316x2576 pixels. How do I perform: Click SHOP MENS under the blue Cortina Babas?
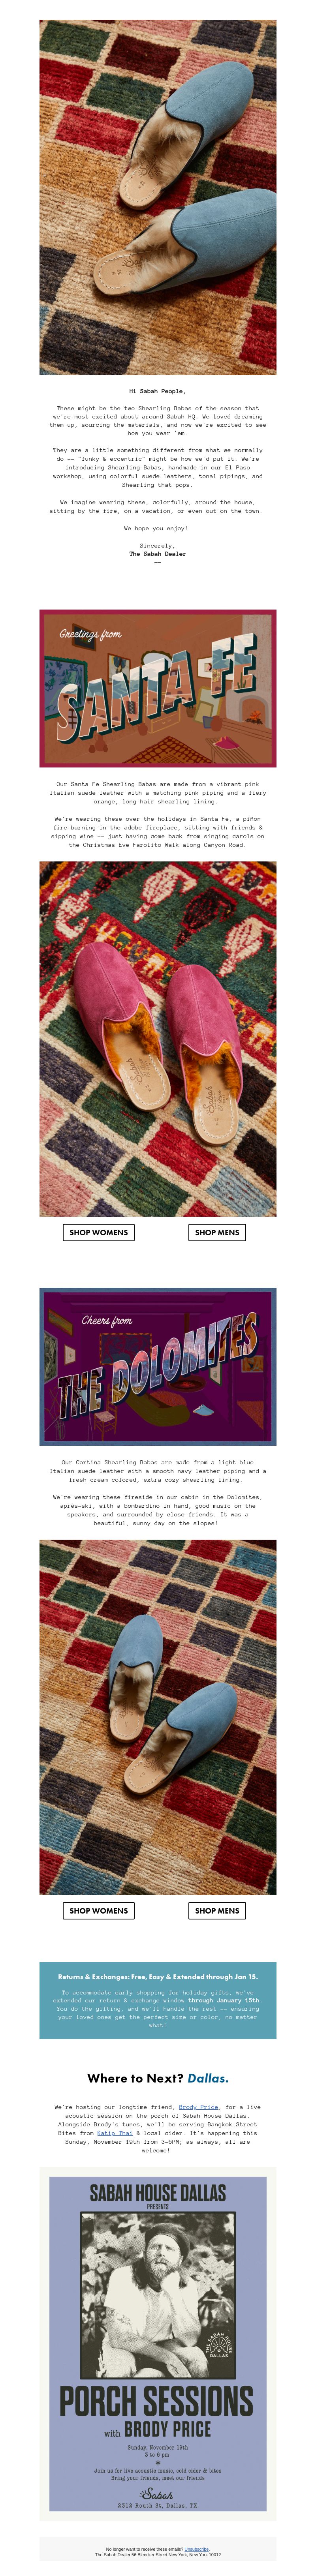pos(217,1910)
